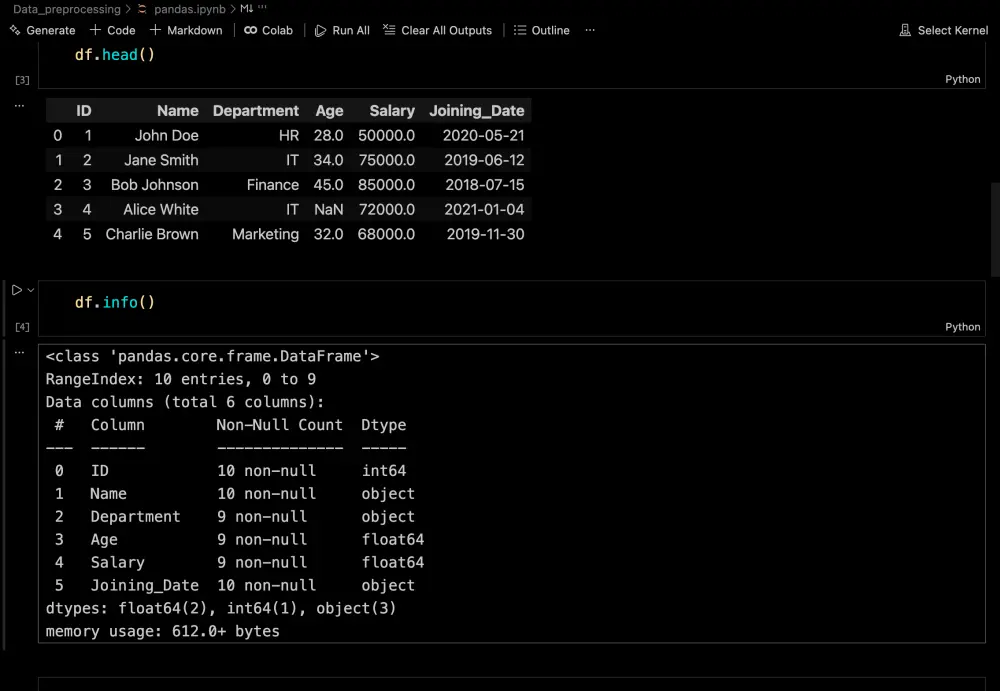Click the Finance department cell
The width and height of the screenshot is (1000, 691).
[272, 184]
